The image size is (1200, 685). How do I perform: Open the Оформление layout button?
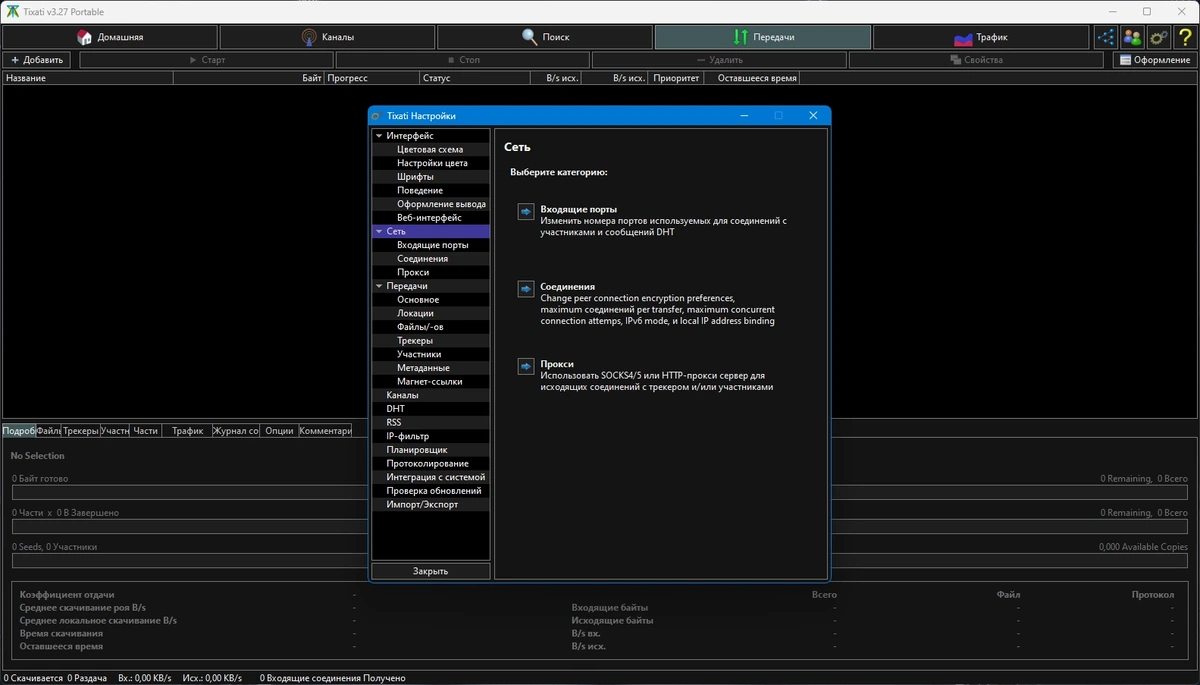(1155, 60)
